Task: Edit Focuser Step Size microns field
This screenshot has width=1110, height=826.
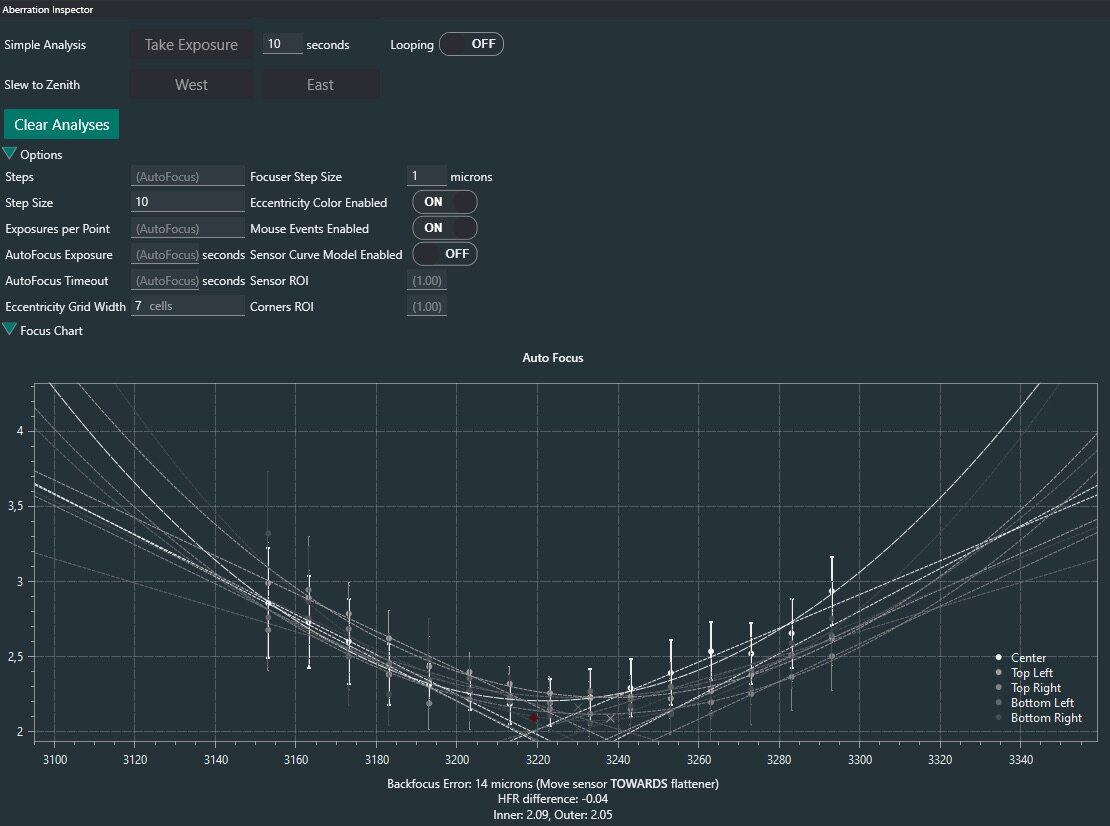Action: (x=426, y=176)
